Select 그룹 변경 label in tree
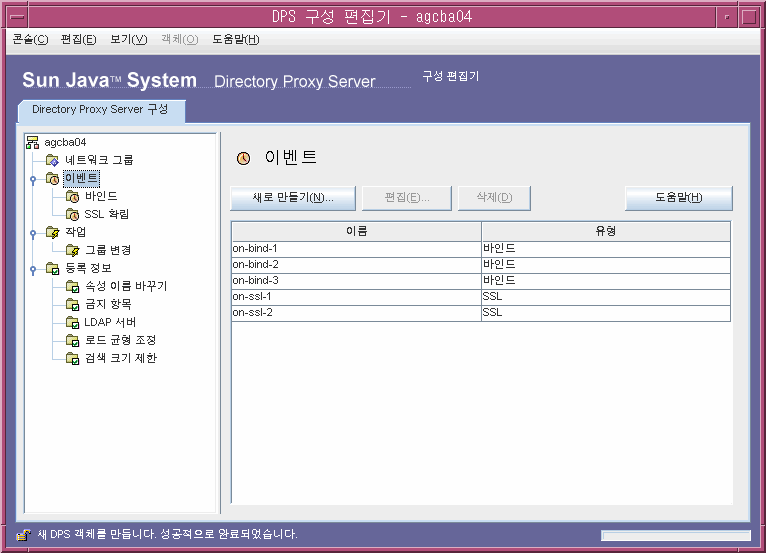 pos(108,250)
